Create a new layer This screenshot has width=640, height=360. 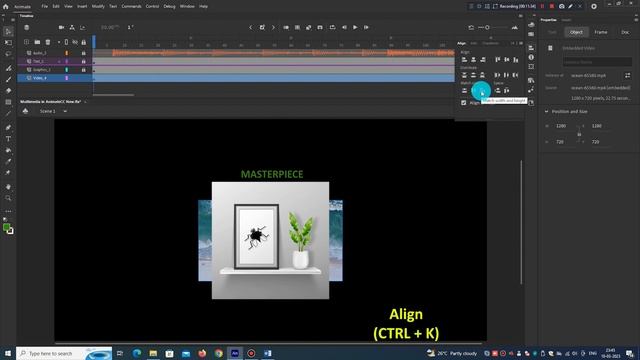[27, 42]
